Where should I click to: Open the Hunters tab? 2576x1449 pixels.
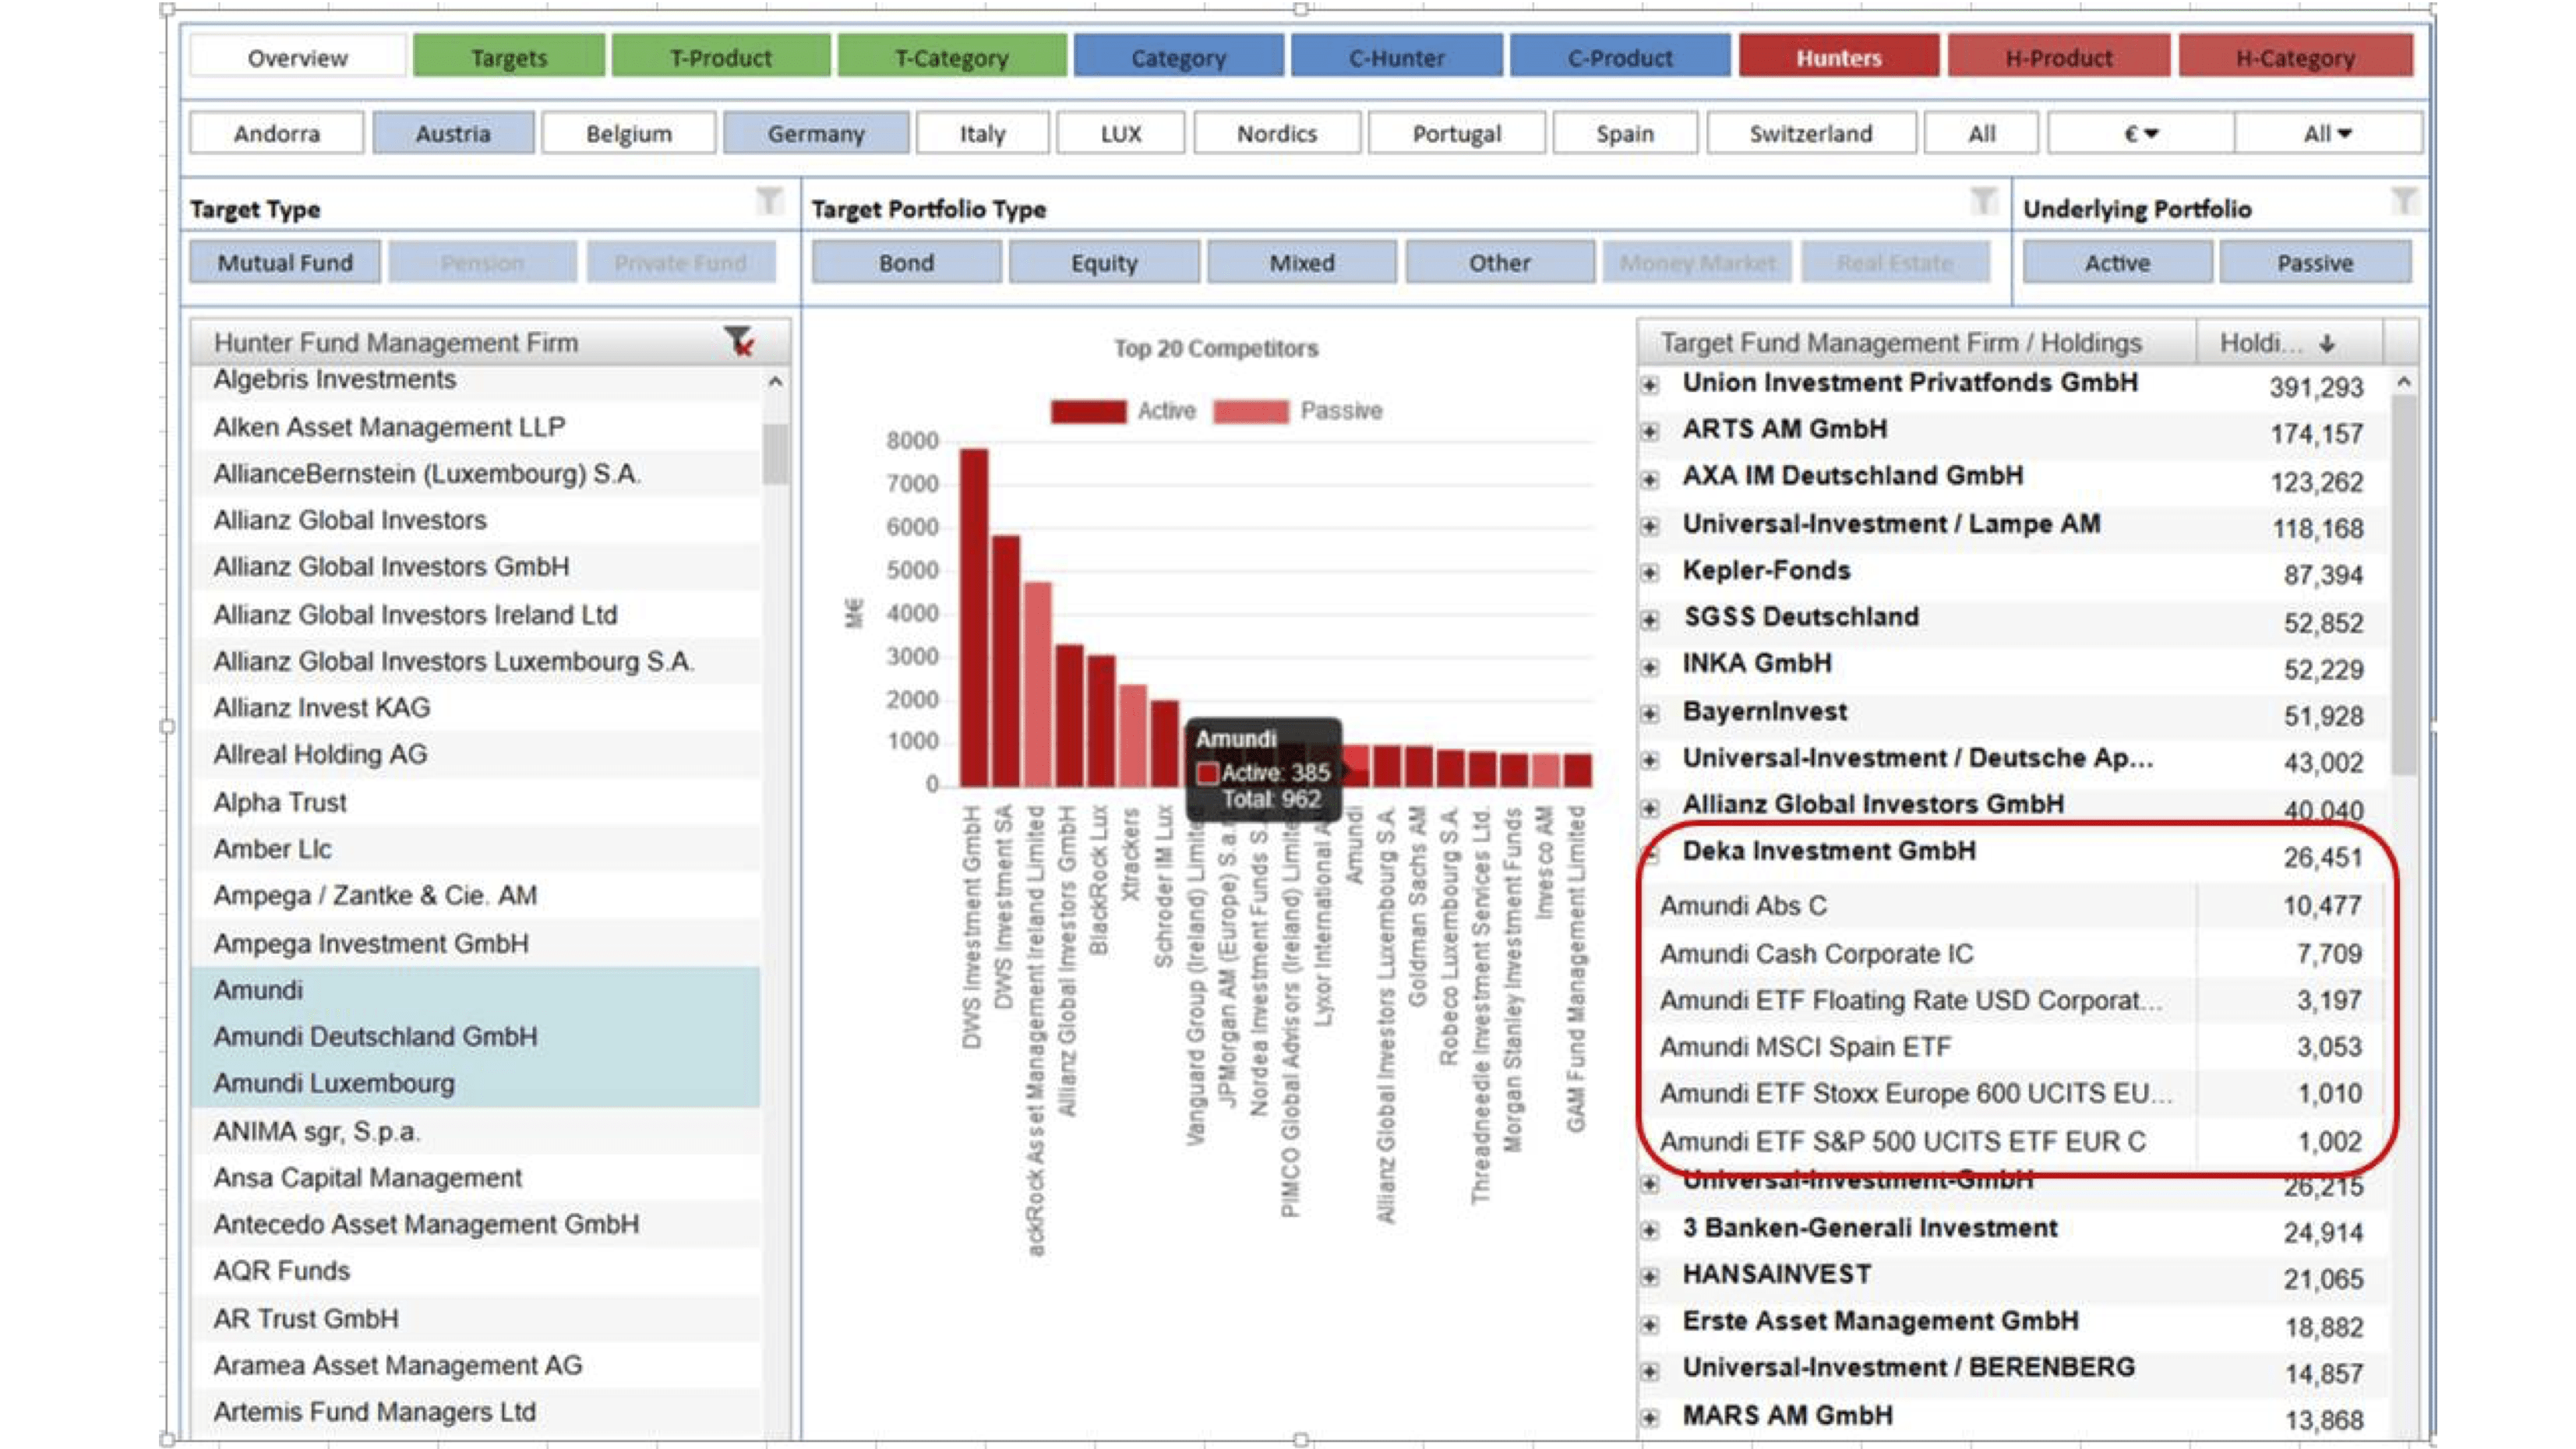click(1839, 57)
